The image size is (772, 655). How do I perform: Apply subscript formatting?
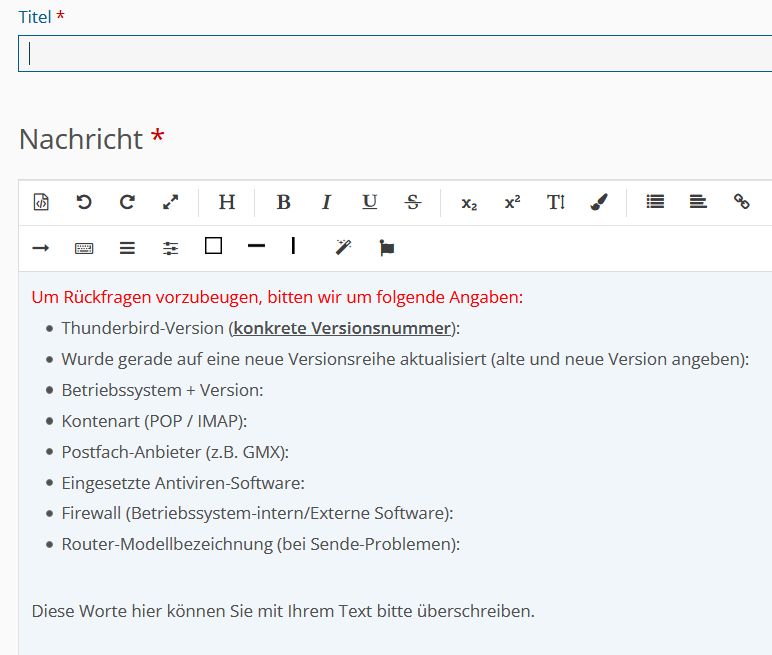tap(469, 203)
